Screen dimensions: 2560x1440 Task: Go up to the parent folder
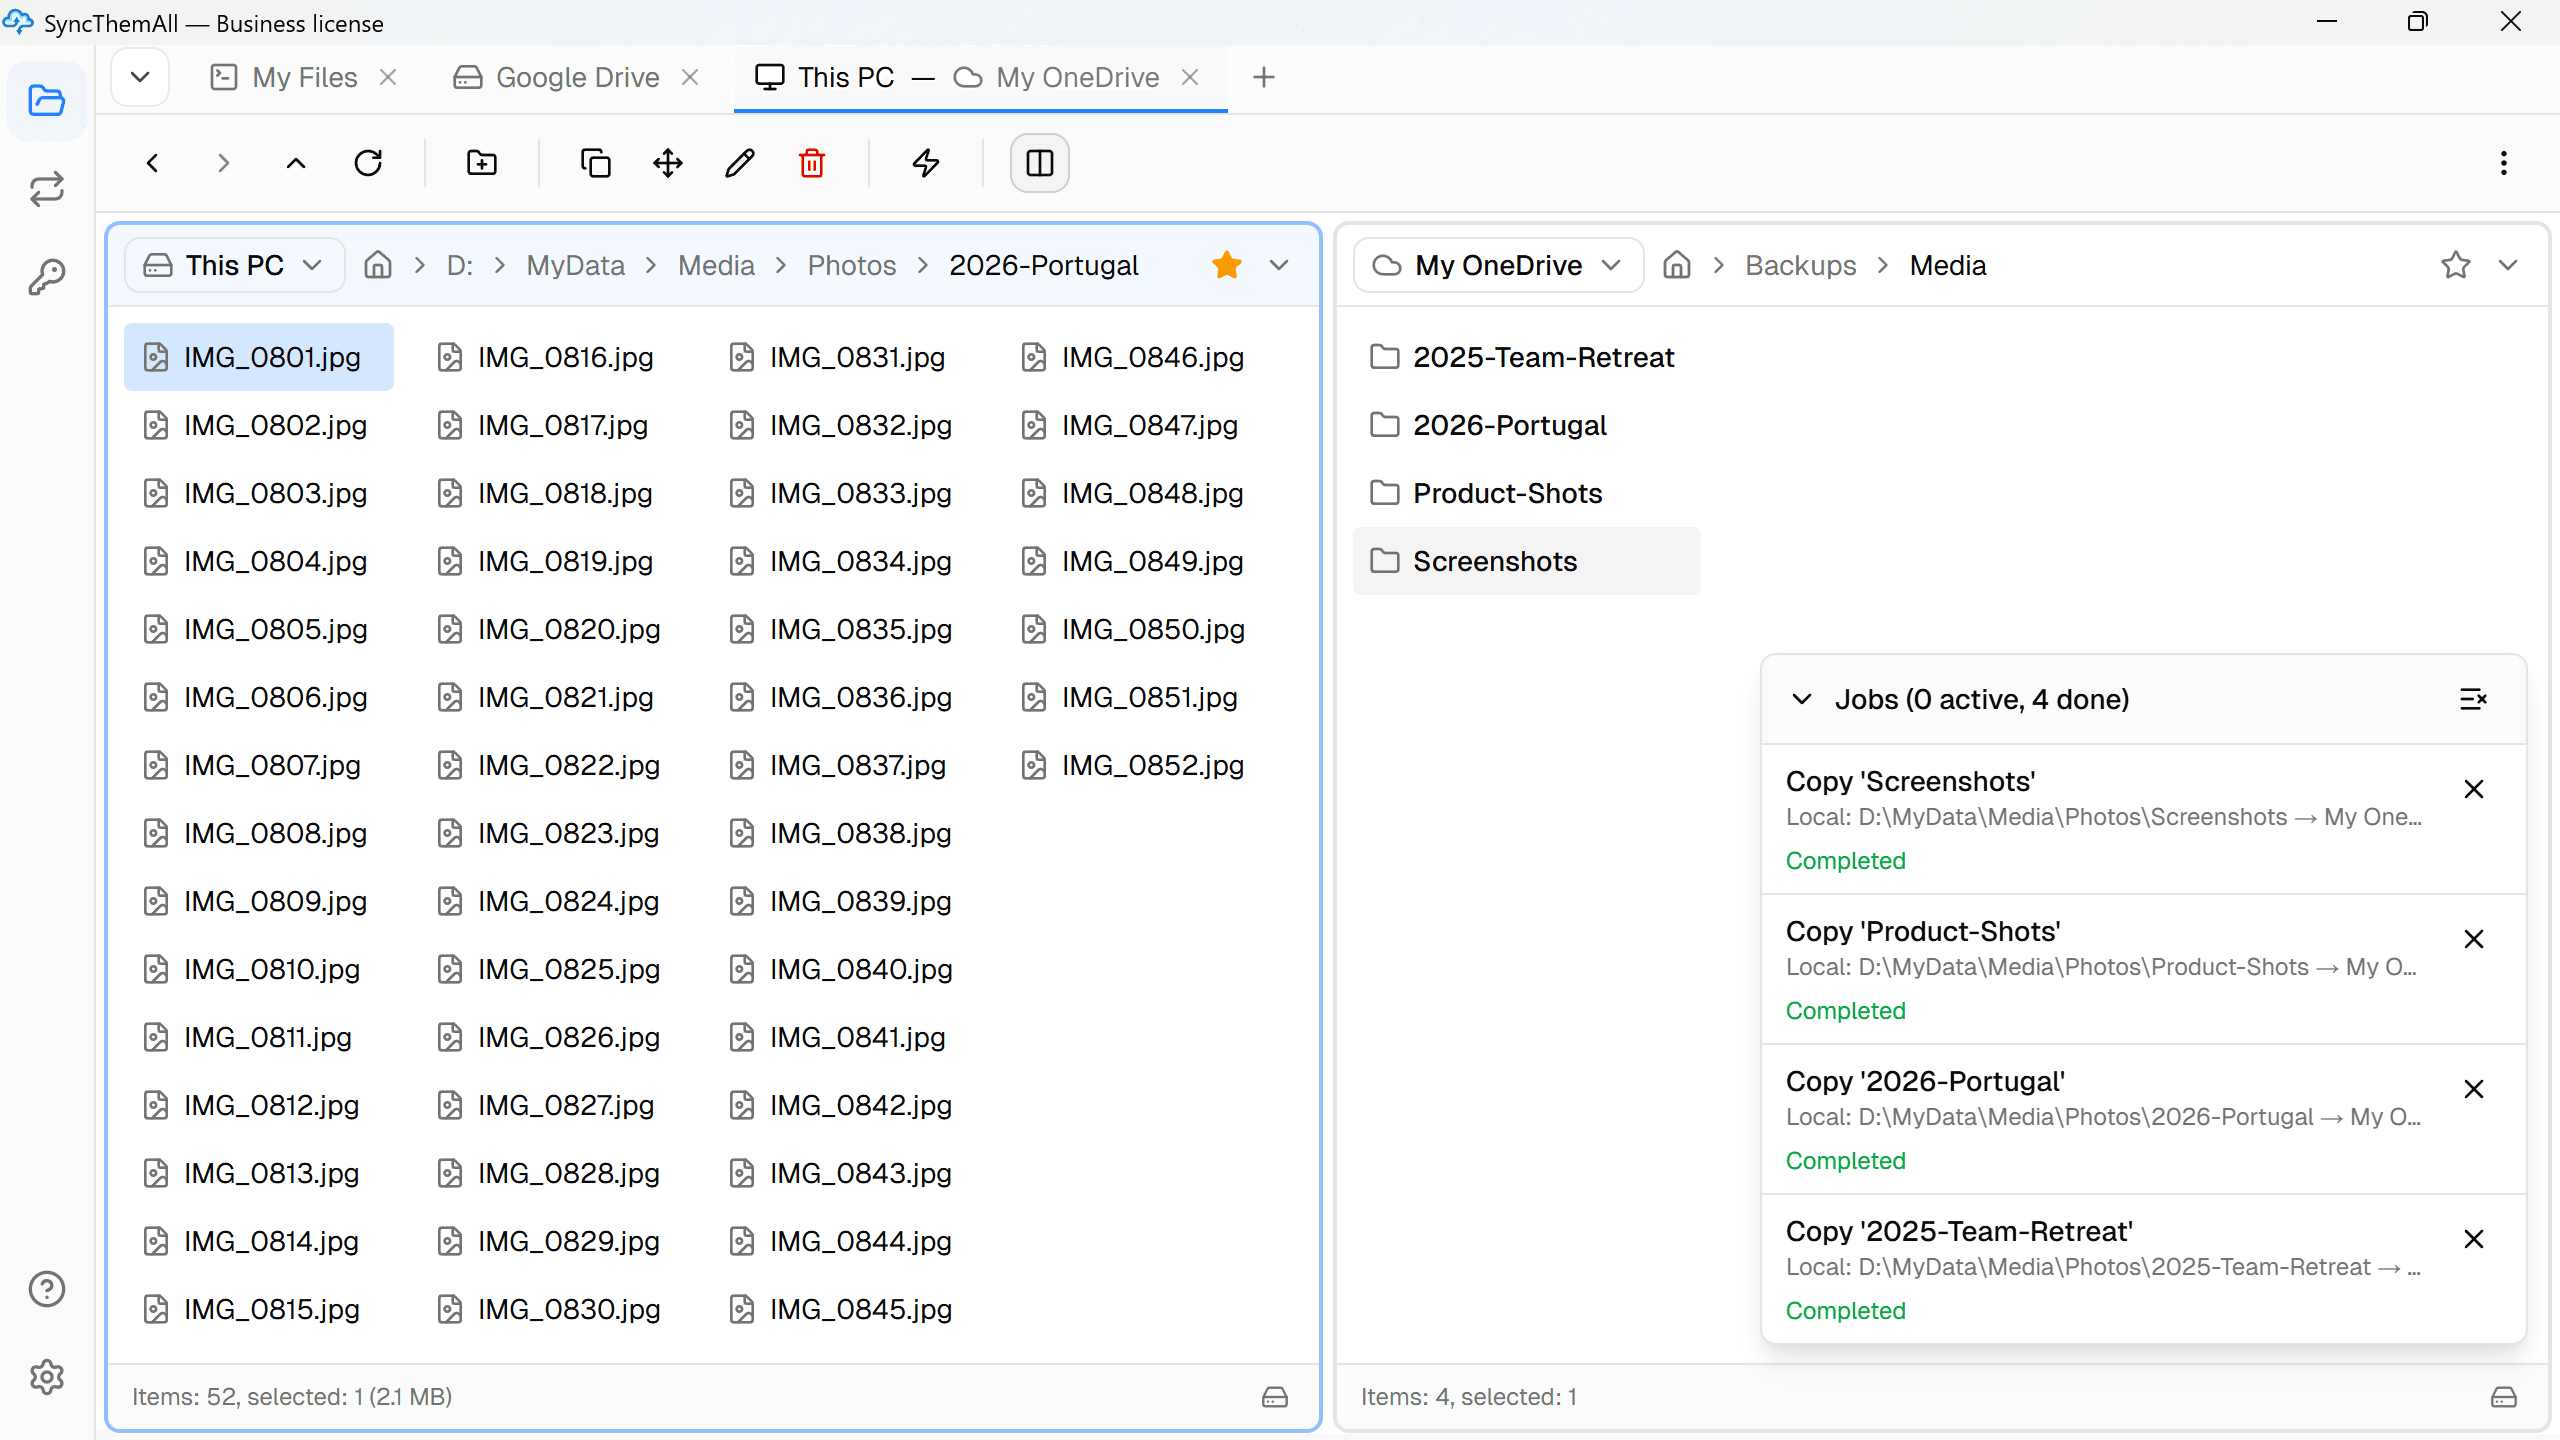(296, 163)
